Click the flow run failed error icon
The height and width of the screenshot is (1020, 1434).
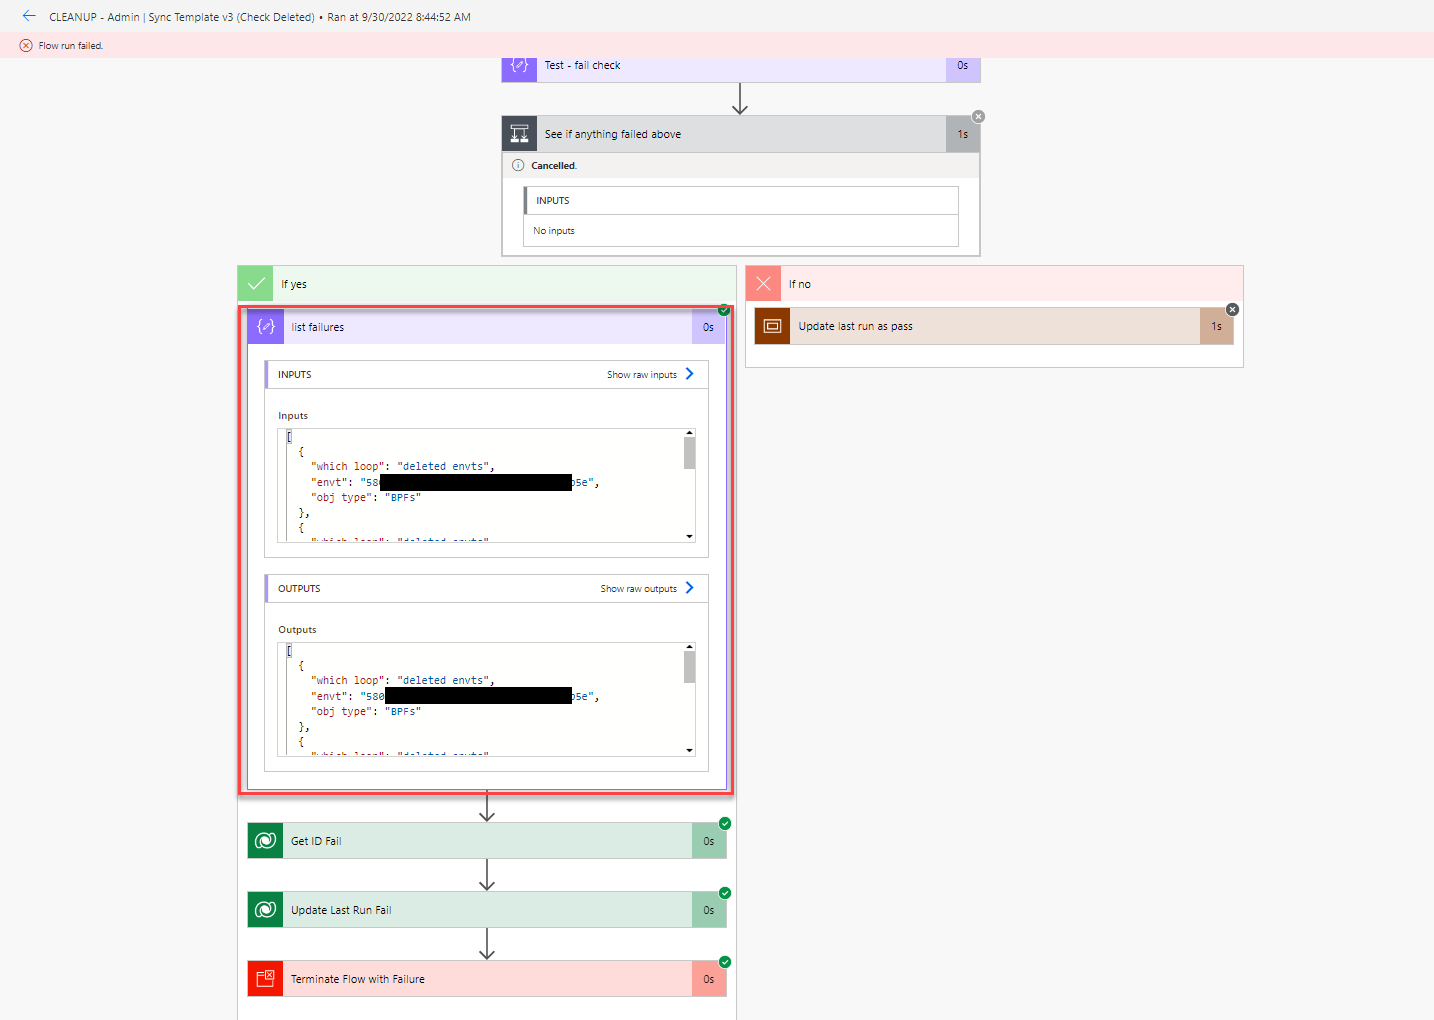coord(26,45)
